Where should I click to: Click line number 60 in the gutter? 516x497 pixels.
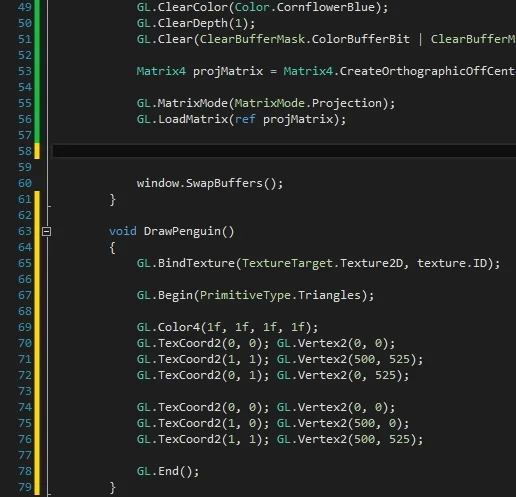pos(25,183)
